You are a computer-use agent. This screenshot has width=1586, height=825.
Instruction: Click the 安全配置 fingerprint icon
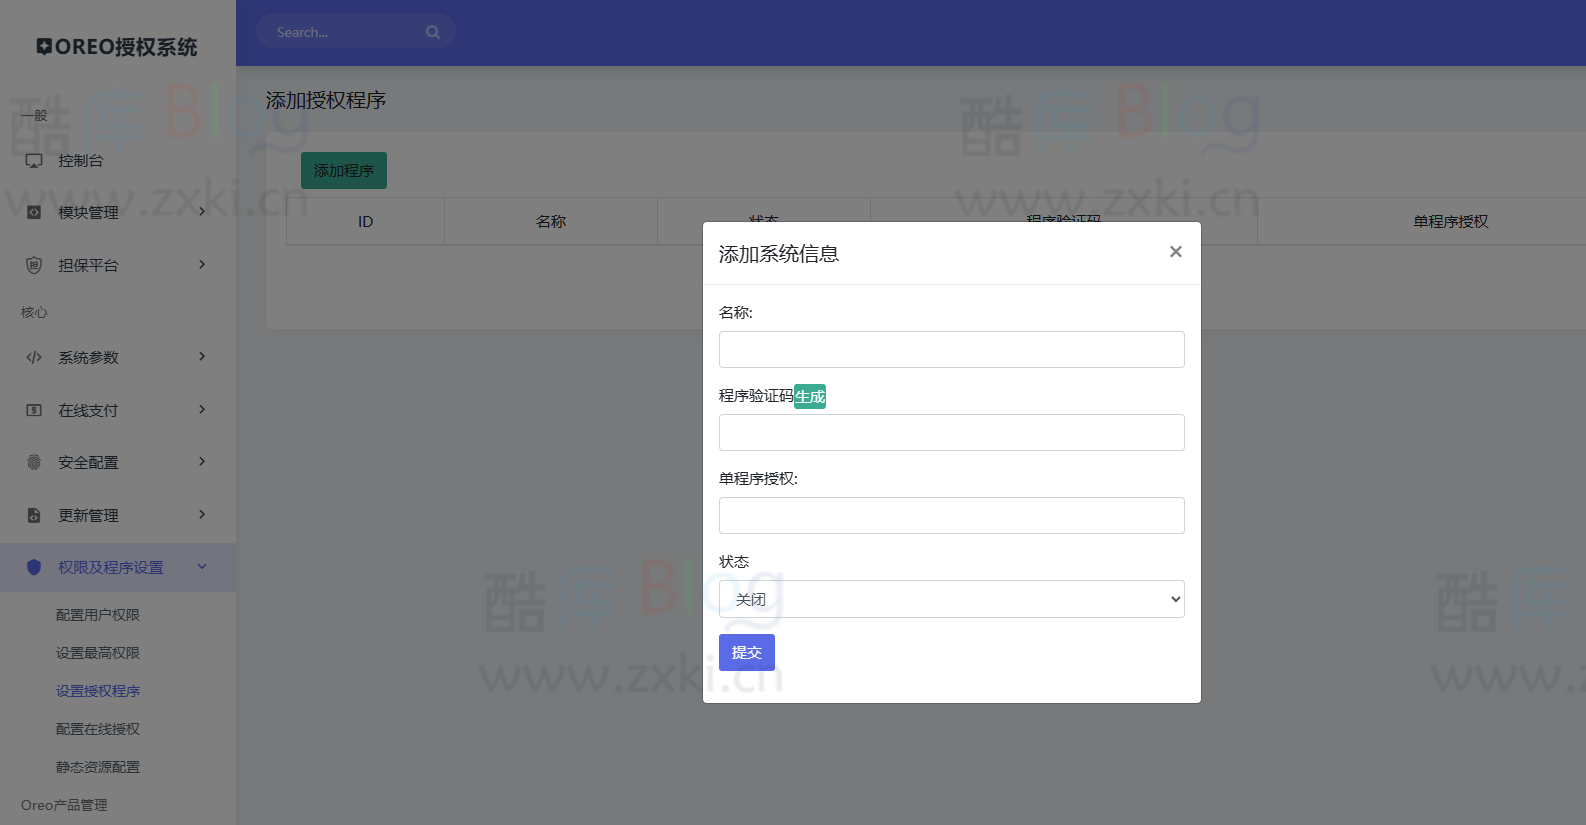34,462
